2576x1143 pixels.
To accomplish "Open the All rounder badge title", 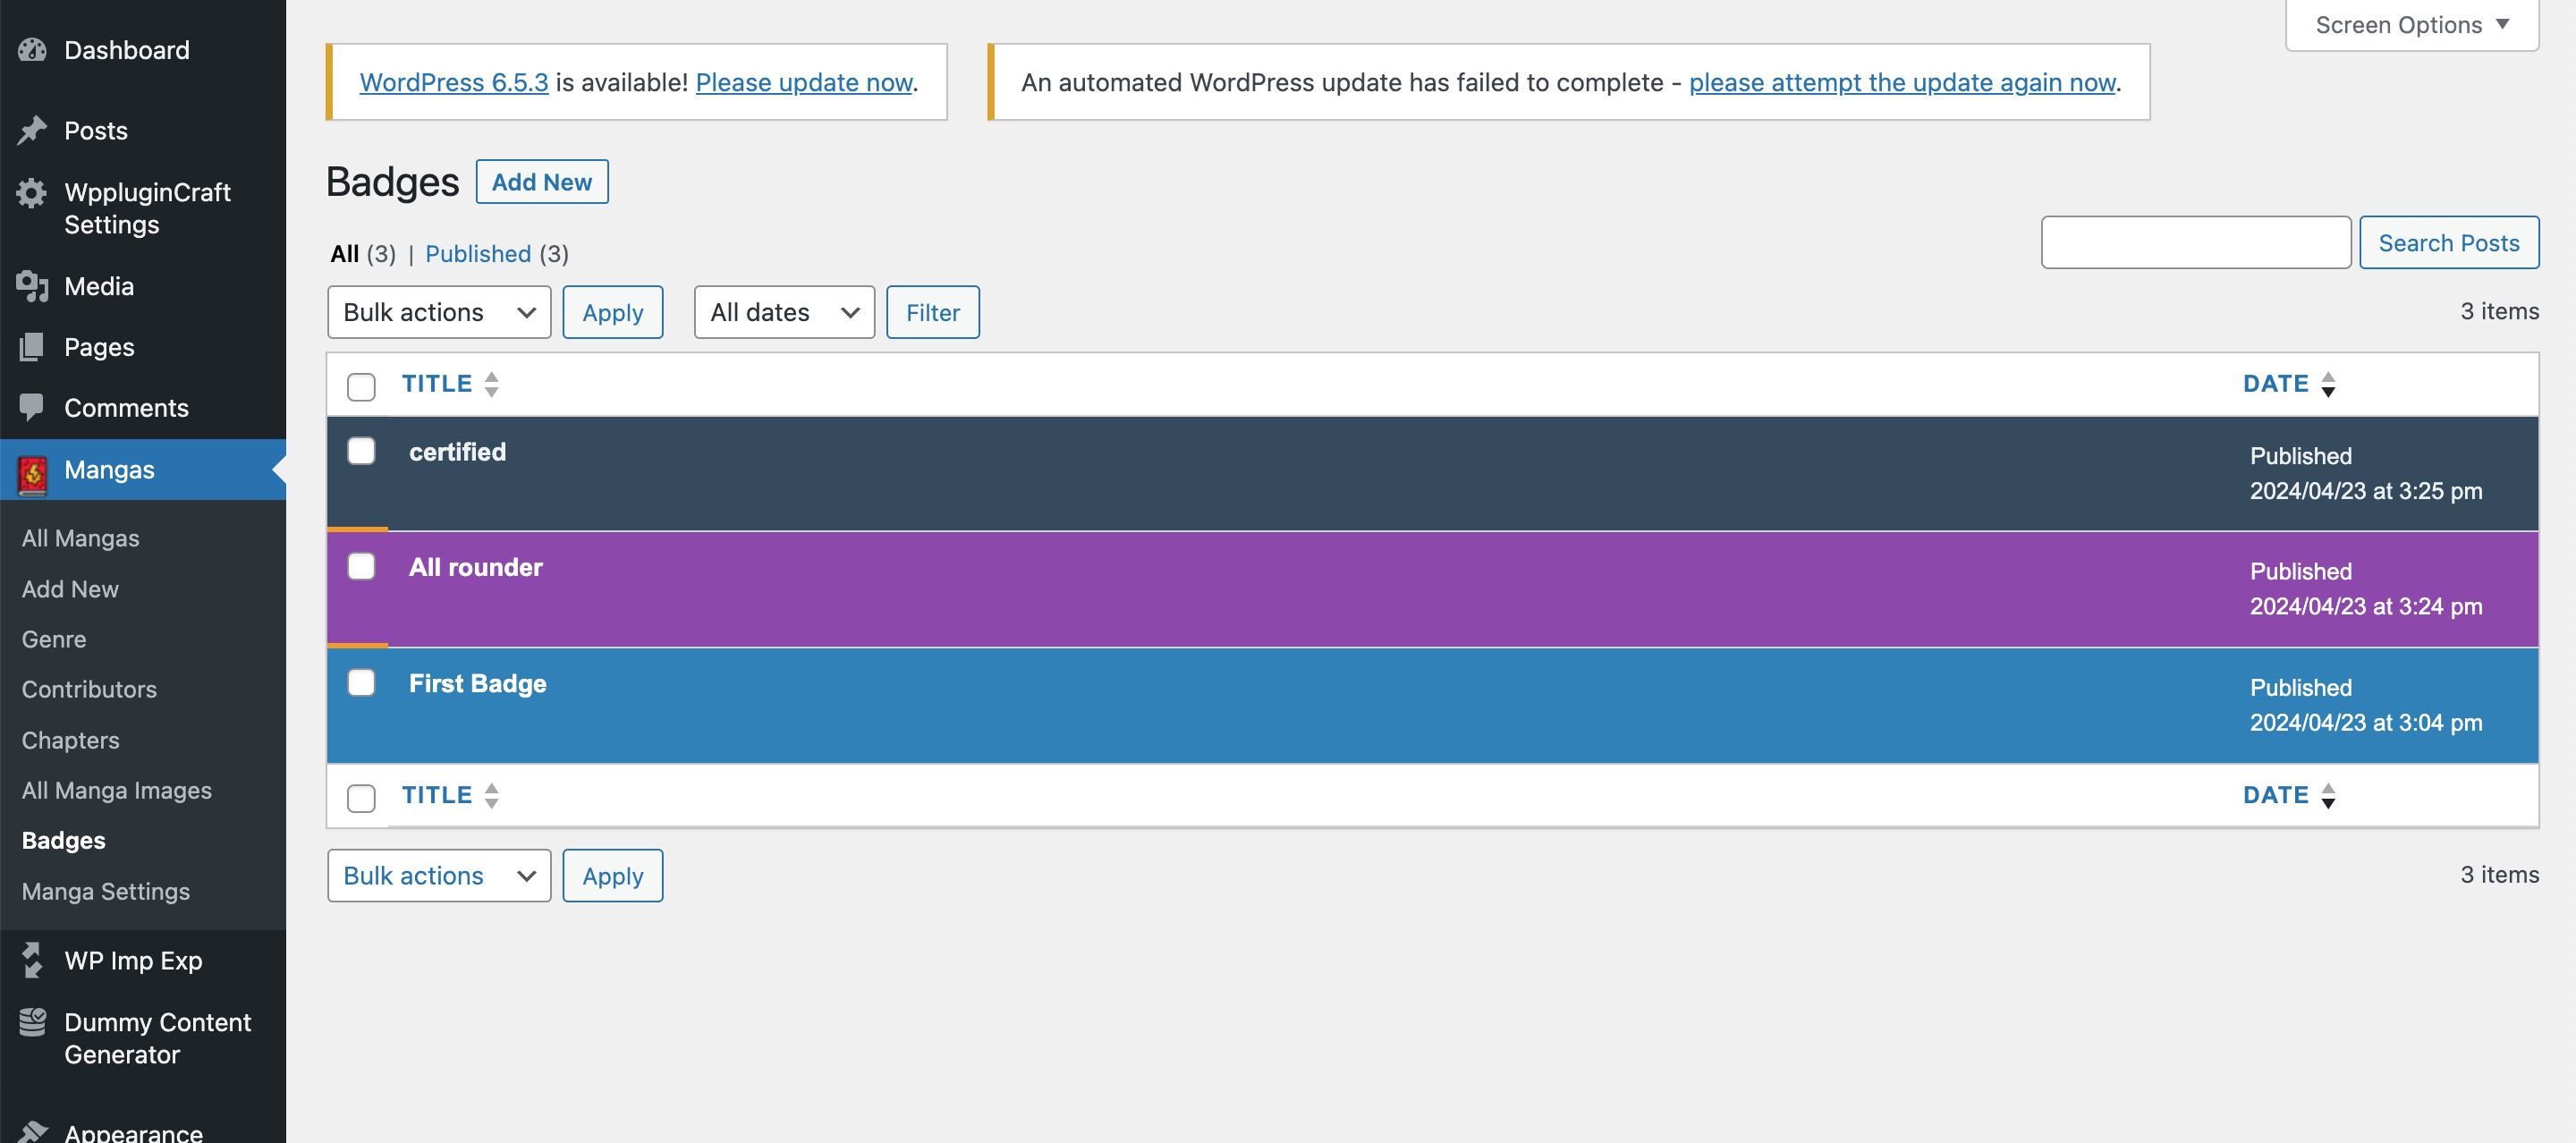I will coord(476,567).
